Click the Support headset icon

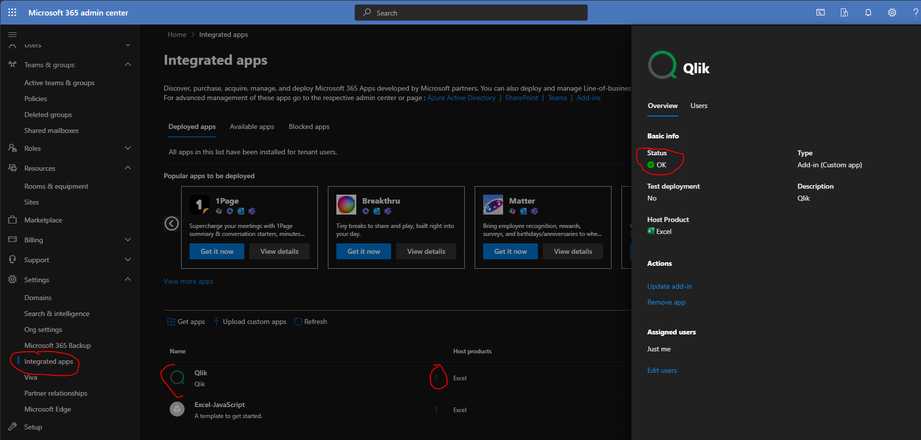pos(12,260)
